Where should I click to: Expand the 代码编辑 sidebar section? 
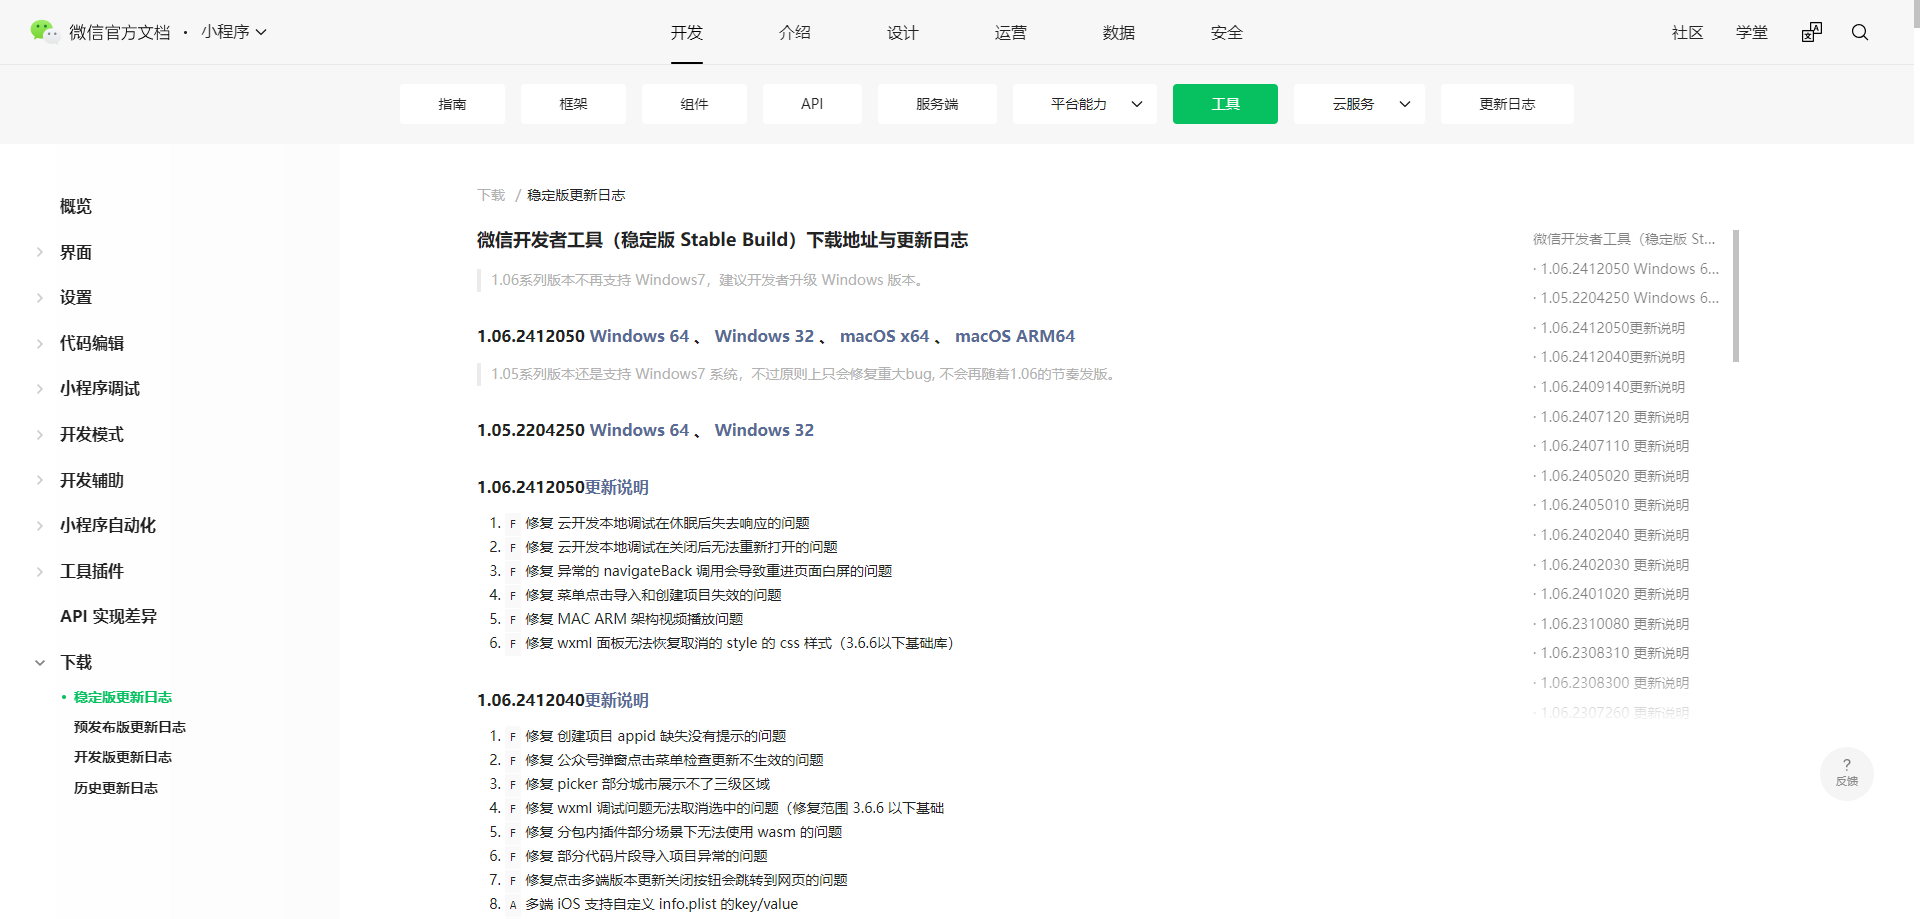40,343
